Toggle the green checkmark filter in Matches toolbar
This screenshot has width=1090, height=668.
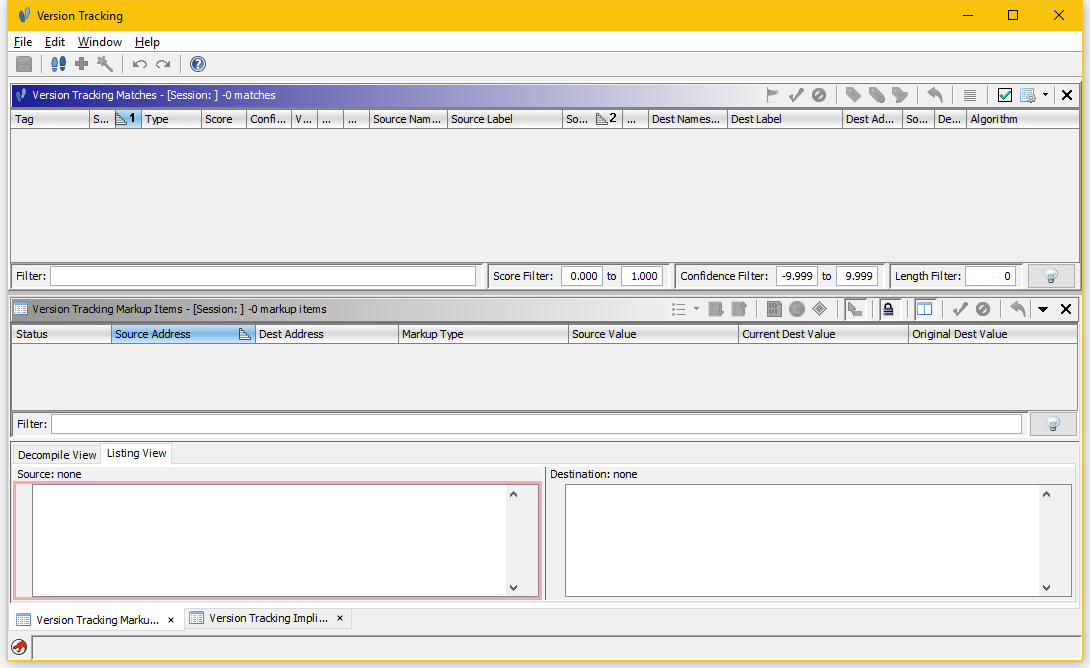tap(1005, 95)
